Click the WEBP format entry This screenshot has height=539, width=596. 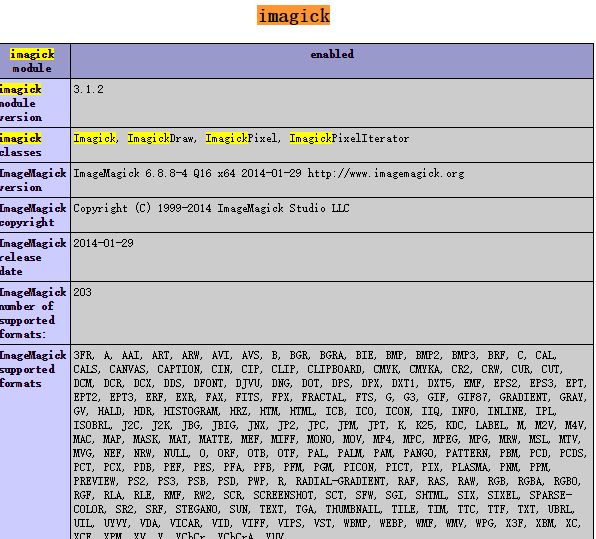tap(393, 524)
